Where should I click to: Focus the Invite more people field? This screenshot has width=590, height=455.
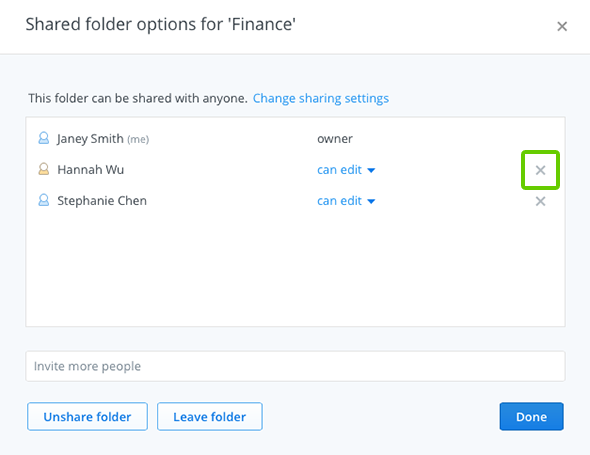(x=295, y=366)
